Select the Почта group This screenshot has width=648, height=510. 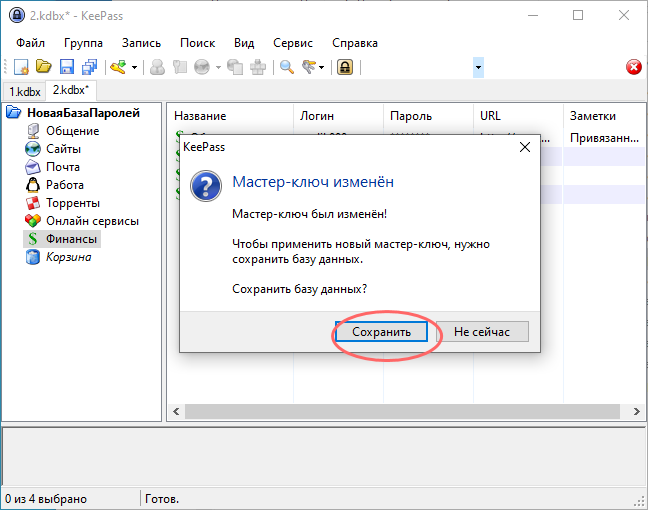pos(63,167)
